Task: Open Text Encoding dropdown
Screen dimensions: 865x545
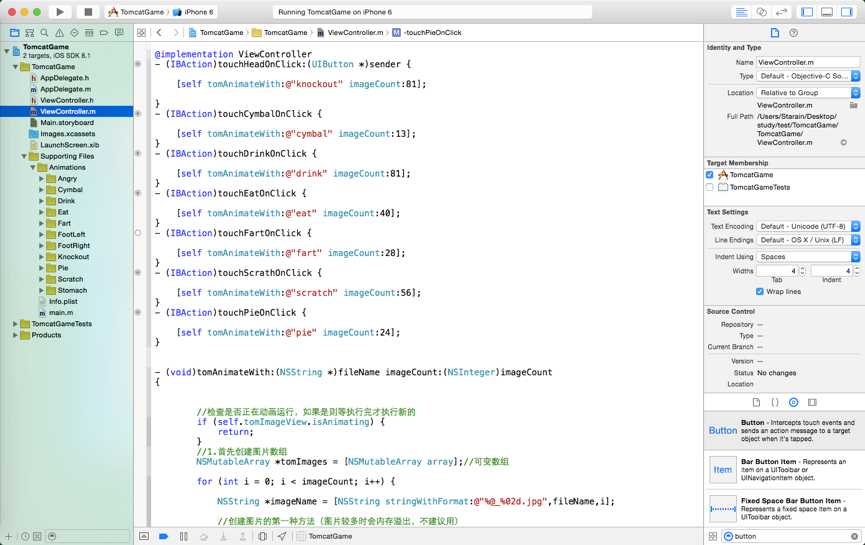Action: (x=808, y=226)
